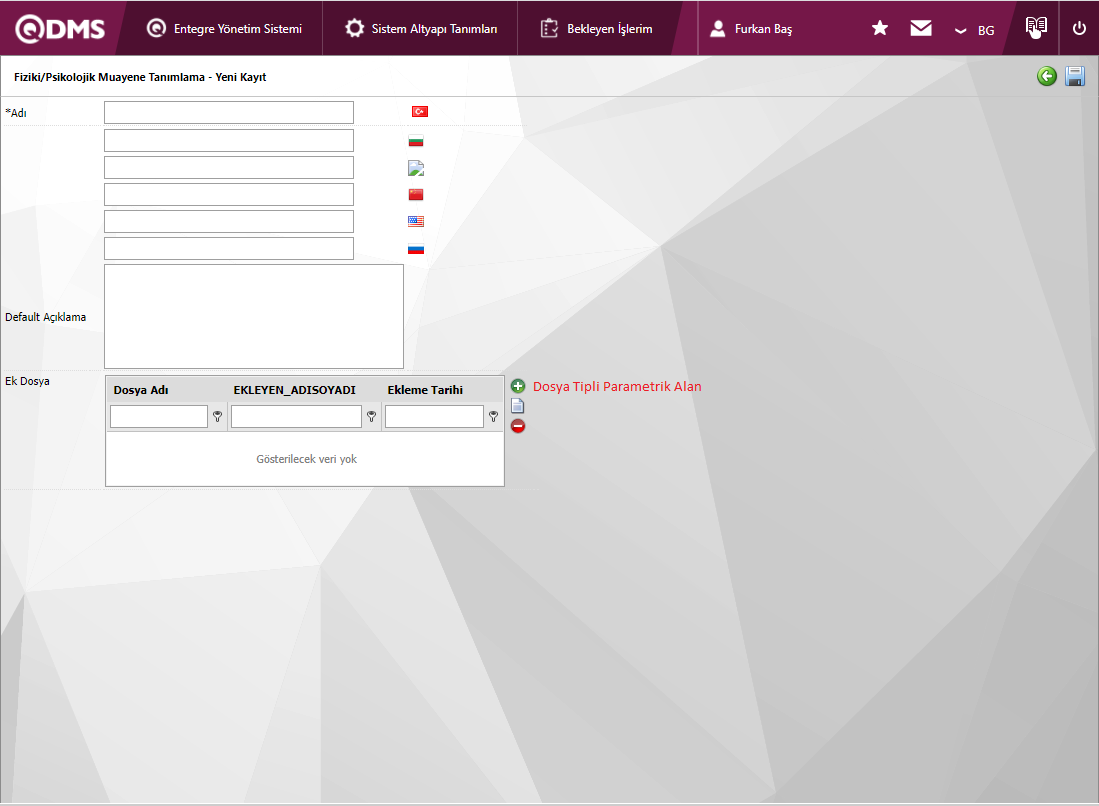Open Entegre Yönetim Sistemi menu
The width and height of the screenshot is (1099, 806).
click(x=224, y=29)
